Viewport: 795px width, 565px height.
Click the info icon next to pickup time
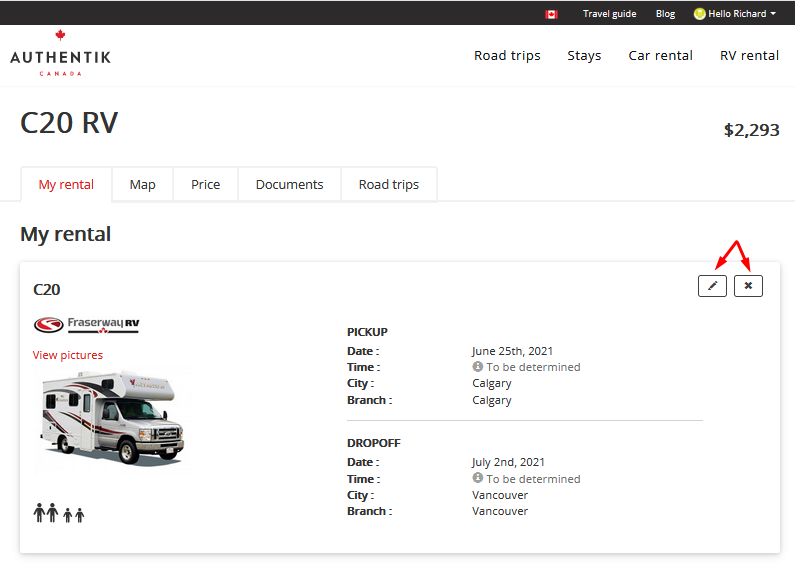477,366
